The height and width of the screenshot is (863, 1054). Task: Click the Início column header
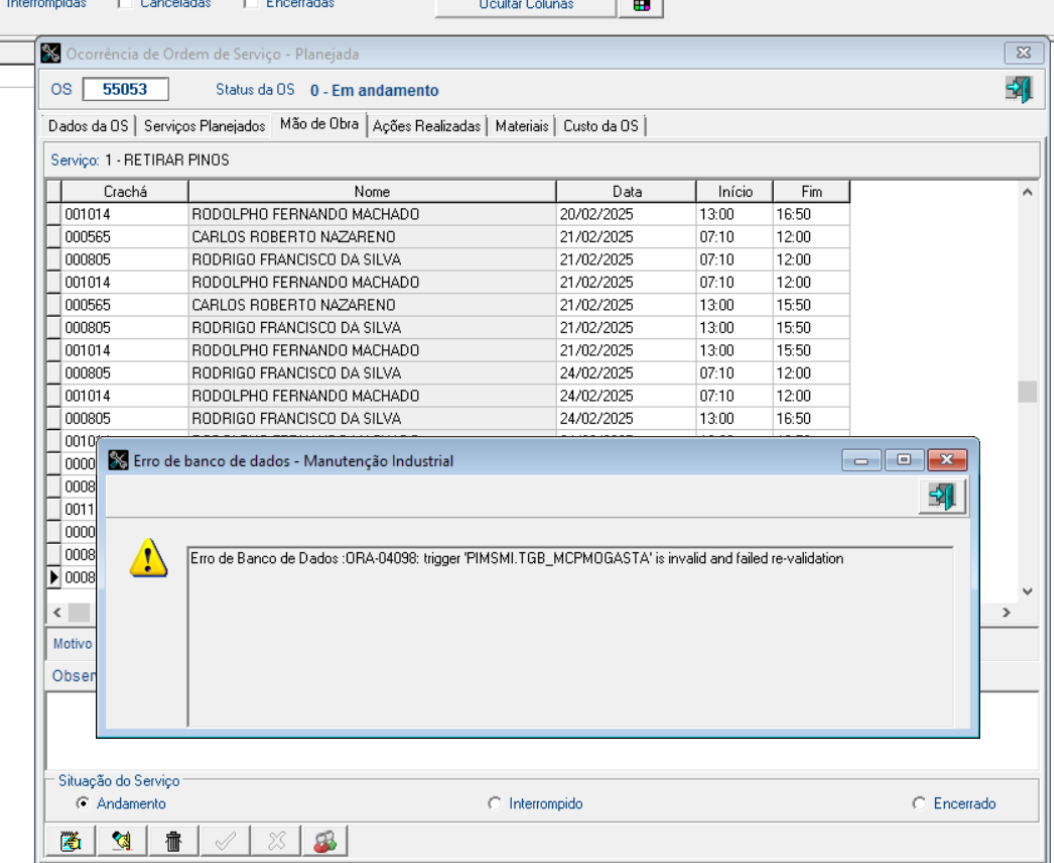735,192
